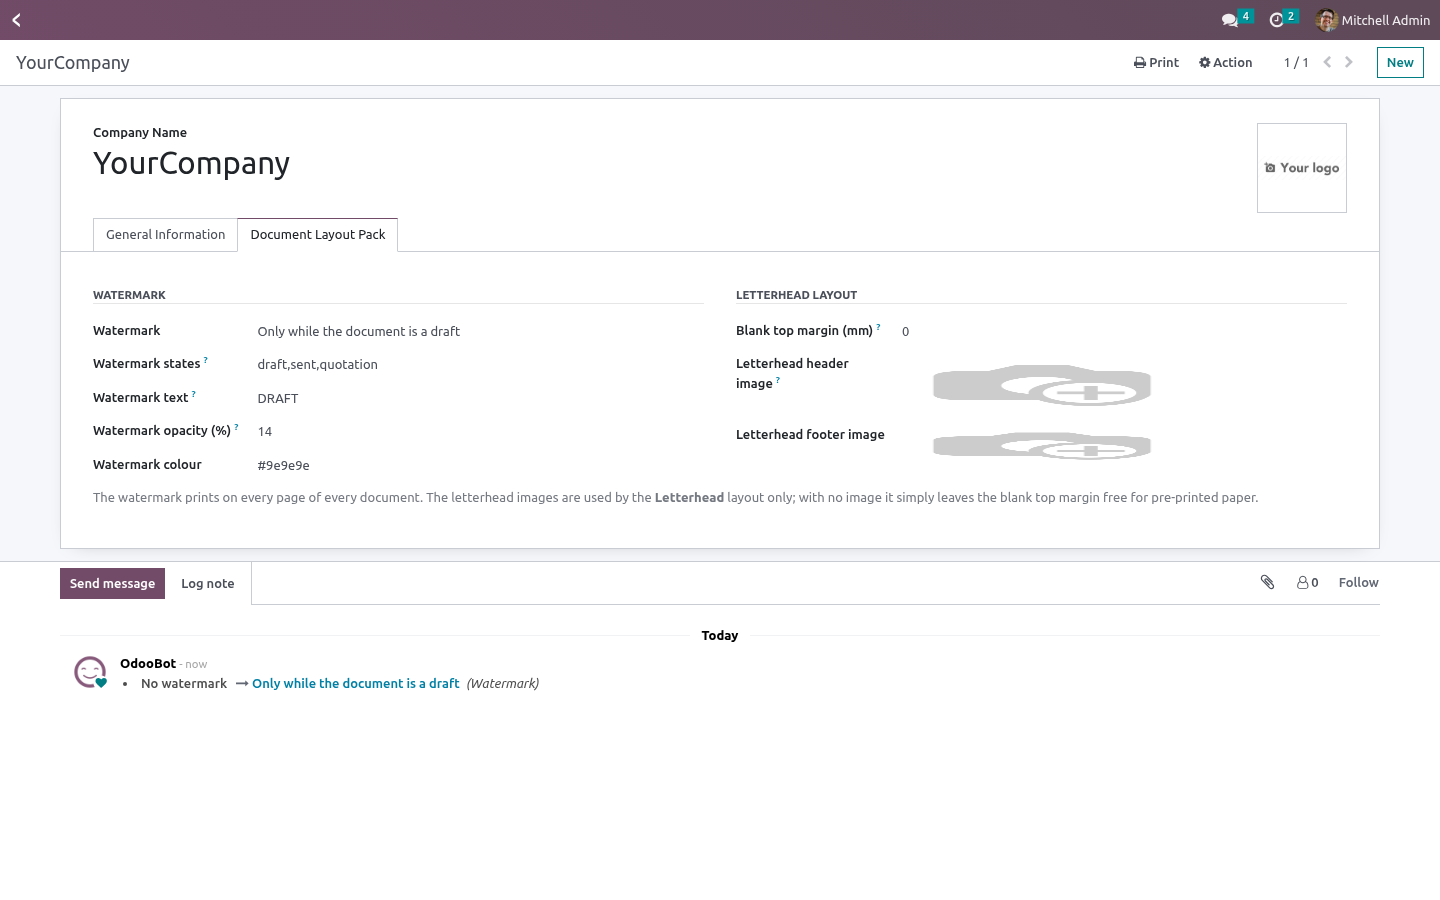The image size is (1440, 900).
Task: Open the Action menu
Action: [x=1225, y=62]
